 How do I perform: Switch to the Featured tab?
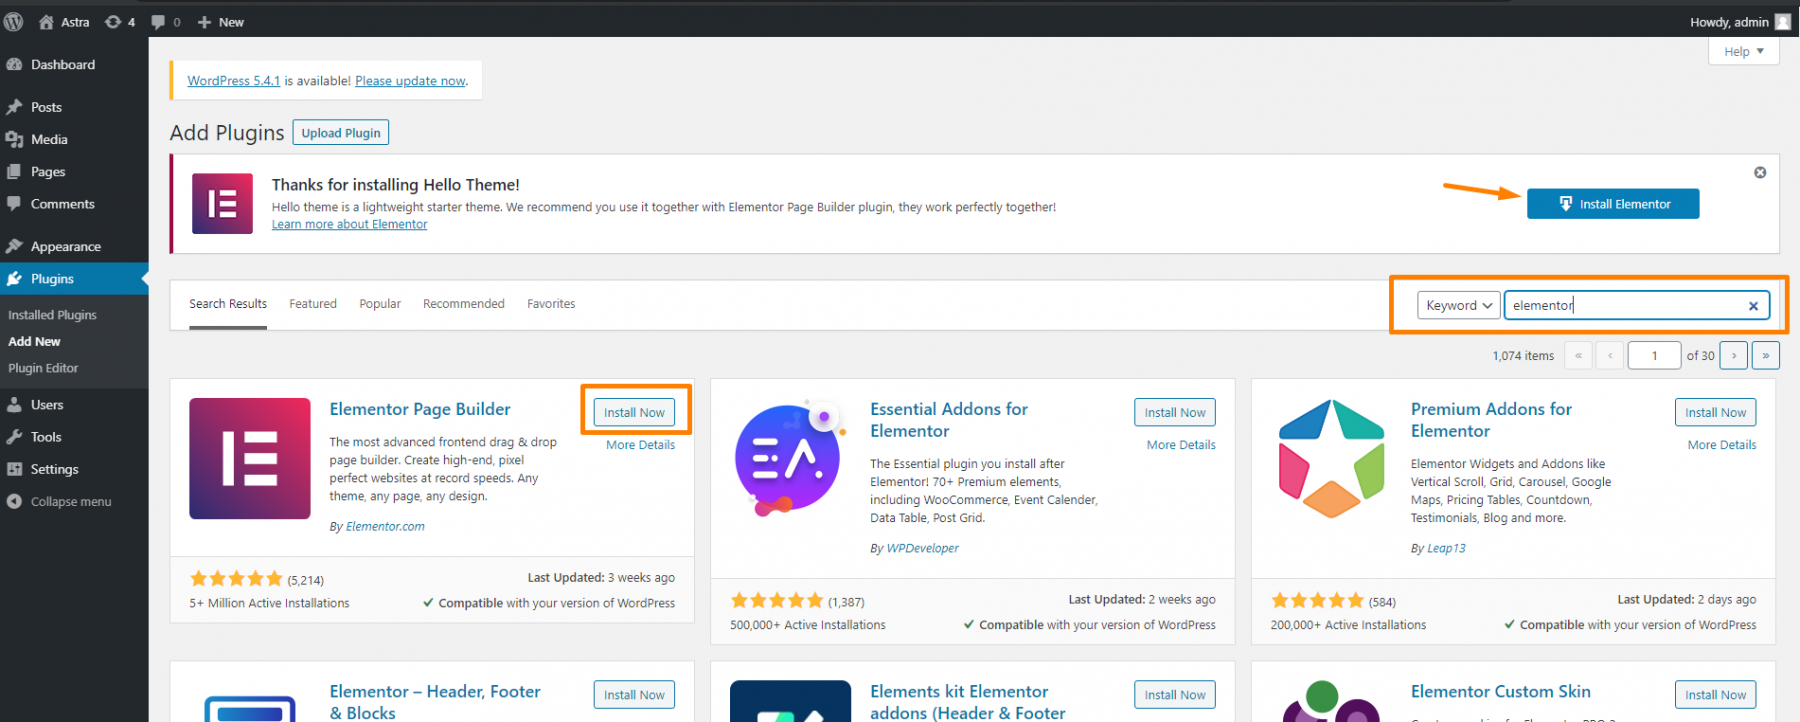click(313, 304)
